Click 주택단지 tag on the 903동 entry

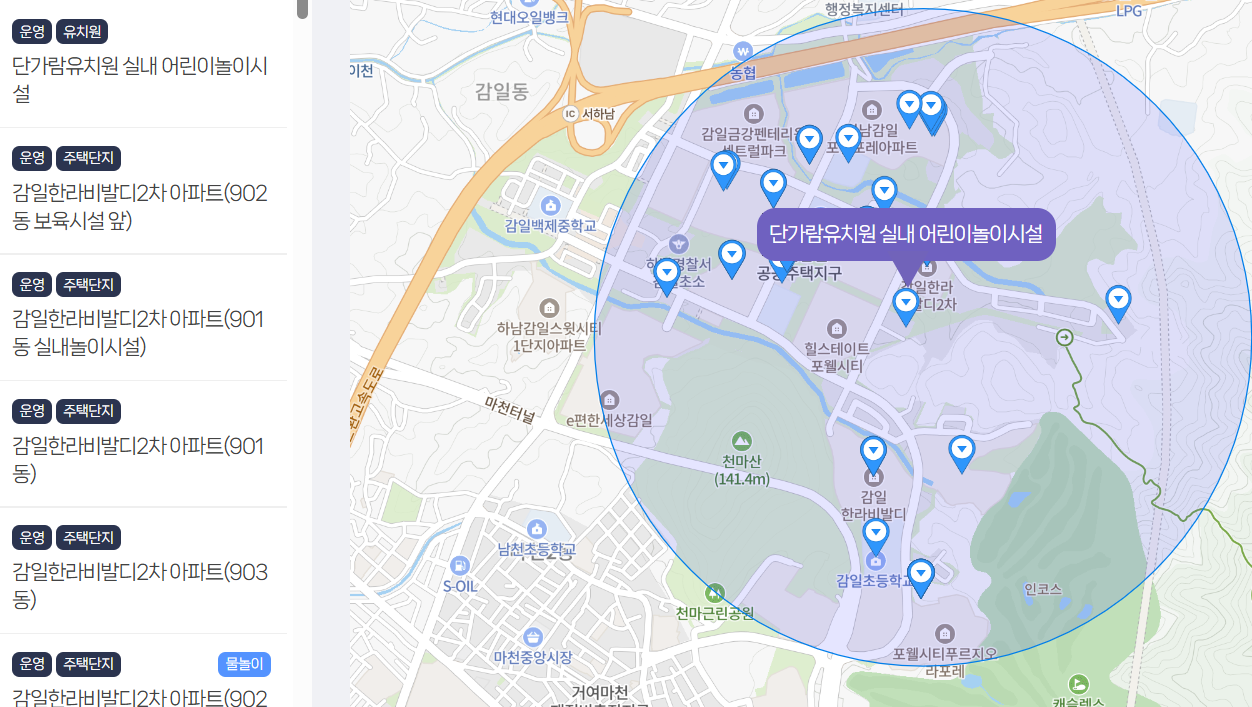click(x=88, y=538)
